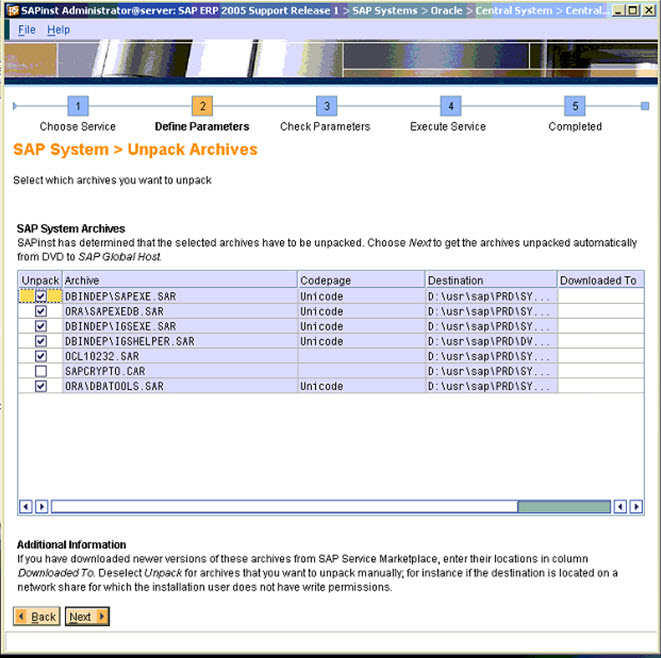Select step 4 Execute Service marker
661x658 pixels.
451,106
